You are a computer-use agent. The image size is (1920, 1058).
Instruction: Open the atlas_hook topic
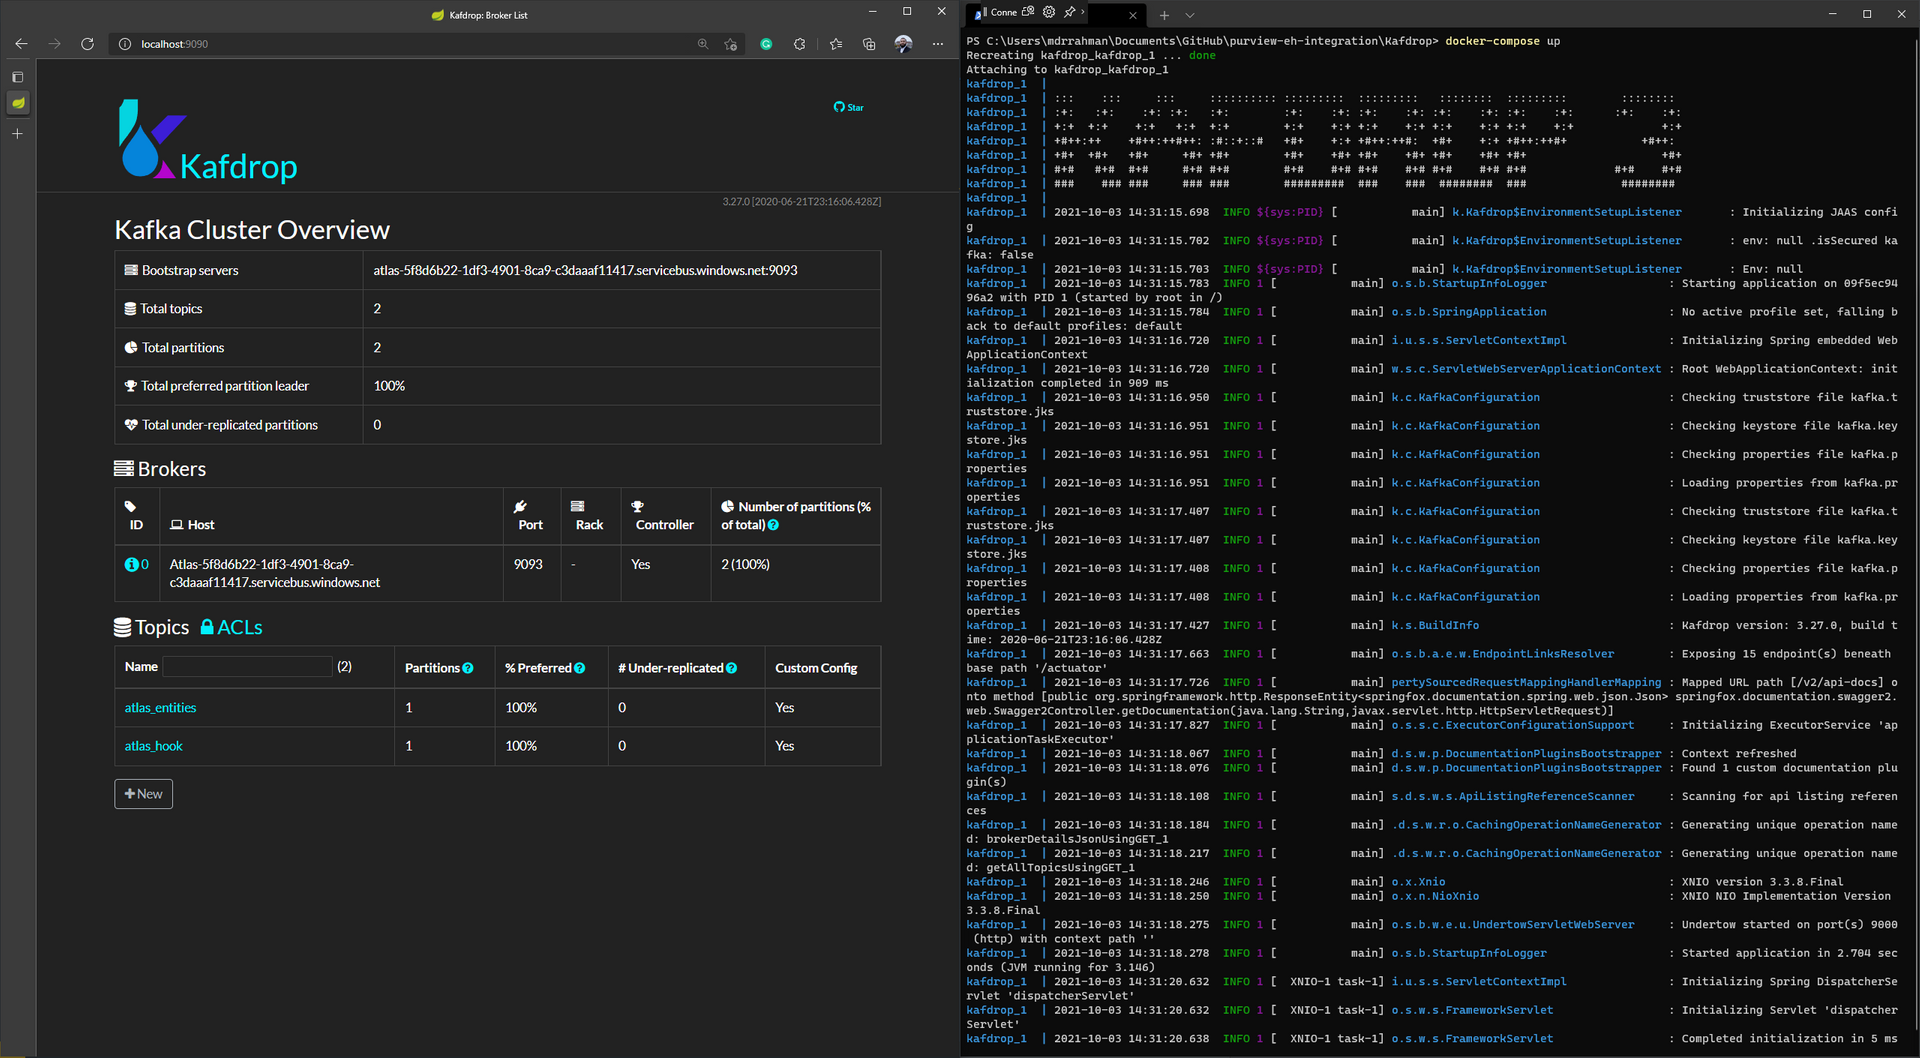[x=153, y=746]
